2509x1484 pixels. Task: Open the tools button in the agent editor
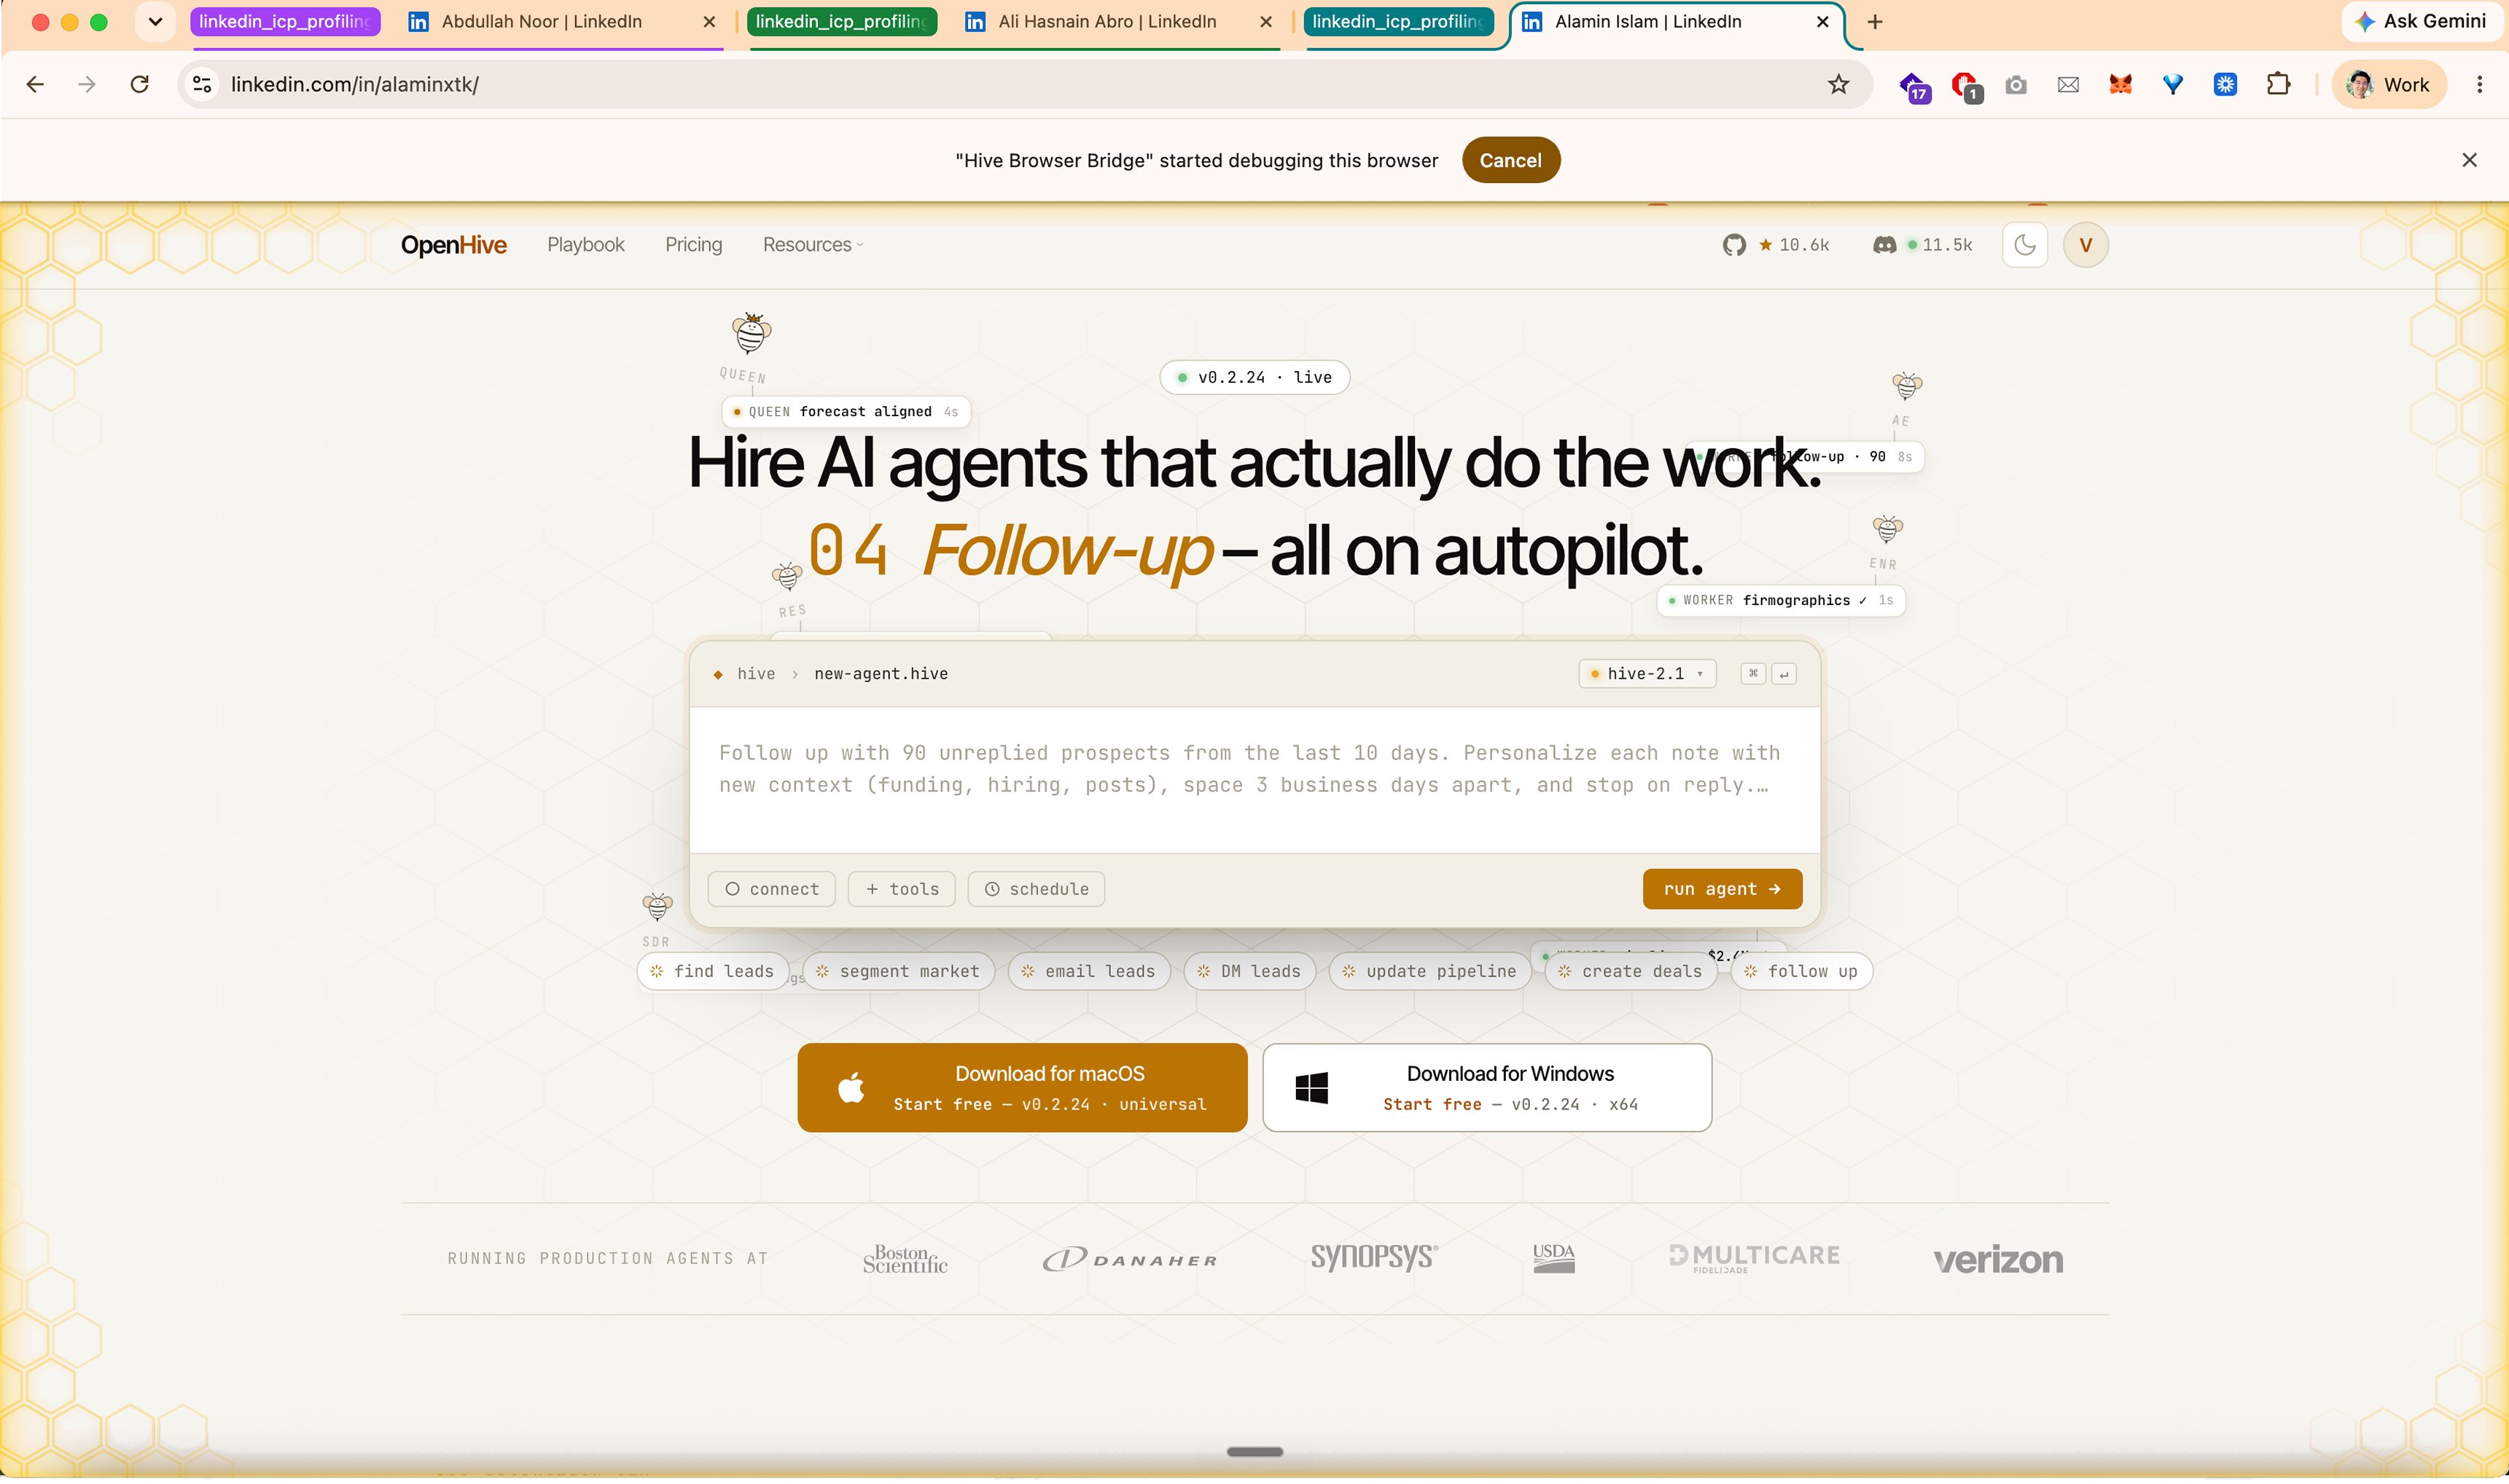pyautogui.click(x=901, y=889)
